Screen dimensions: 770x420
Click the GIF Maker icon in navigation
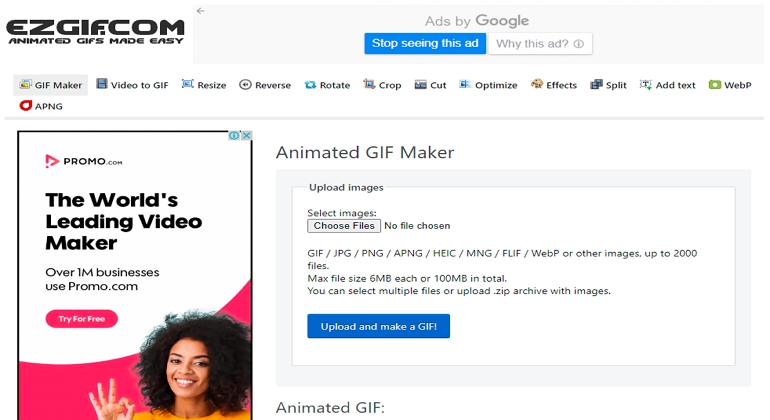25,84
